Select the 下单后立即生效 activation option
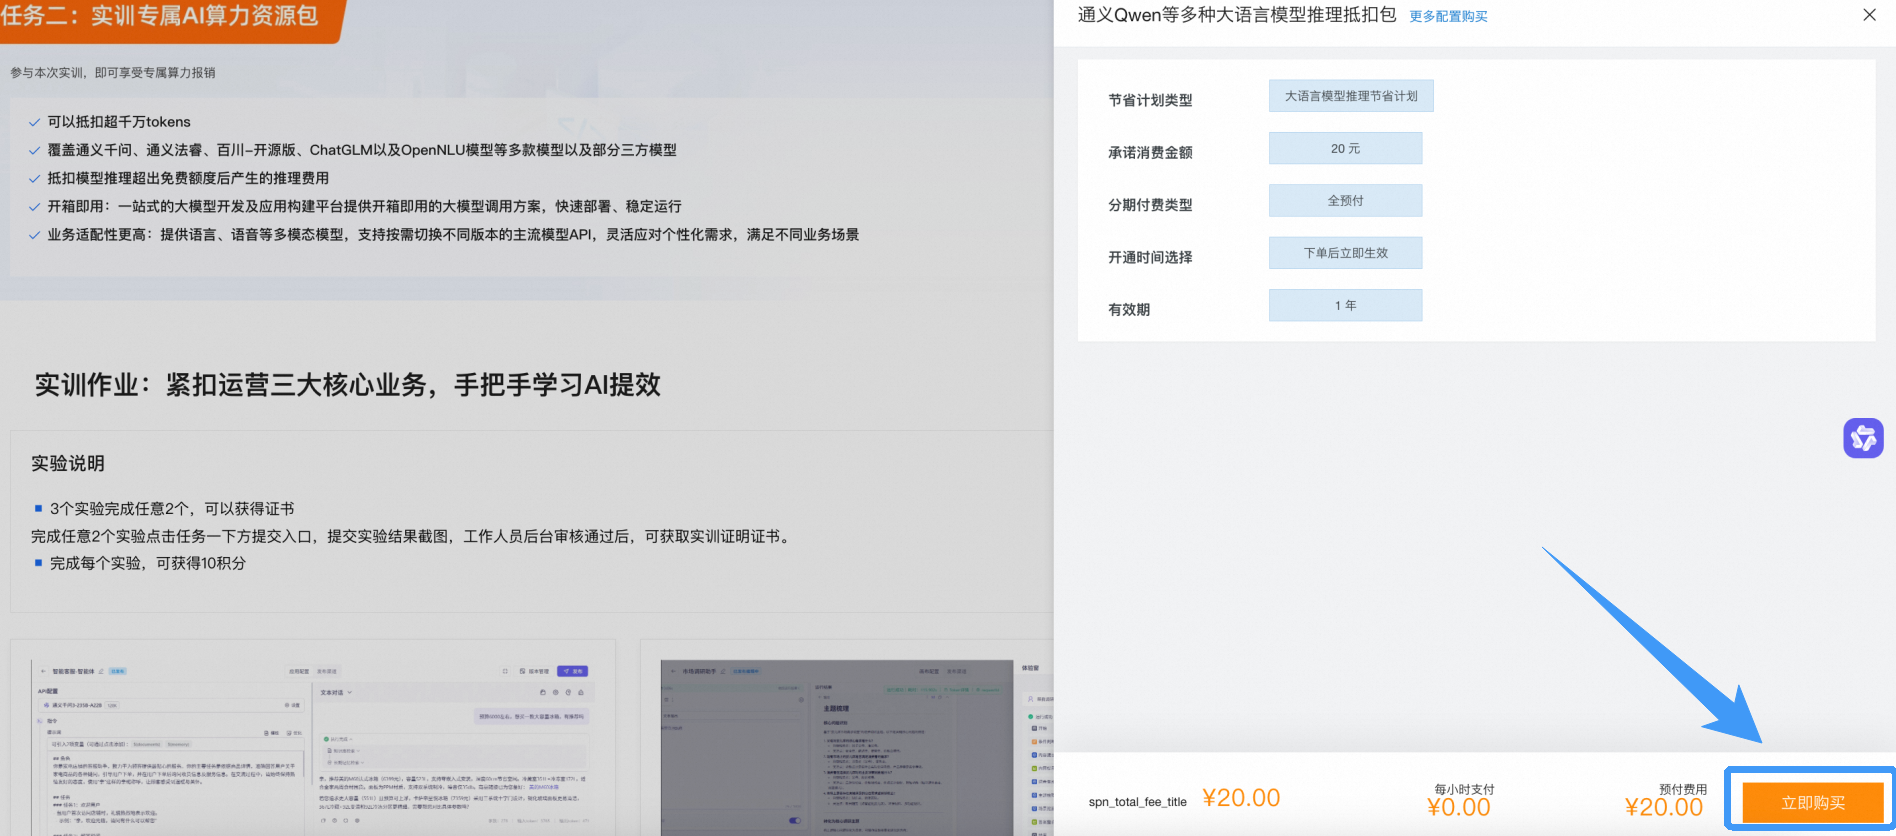The height and width of the screenshot is (836, 1896). tap(1345, 253)
